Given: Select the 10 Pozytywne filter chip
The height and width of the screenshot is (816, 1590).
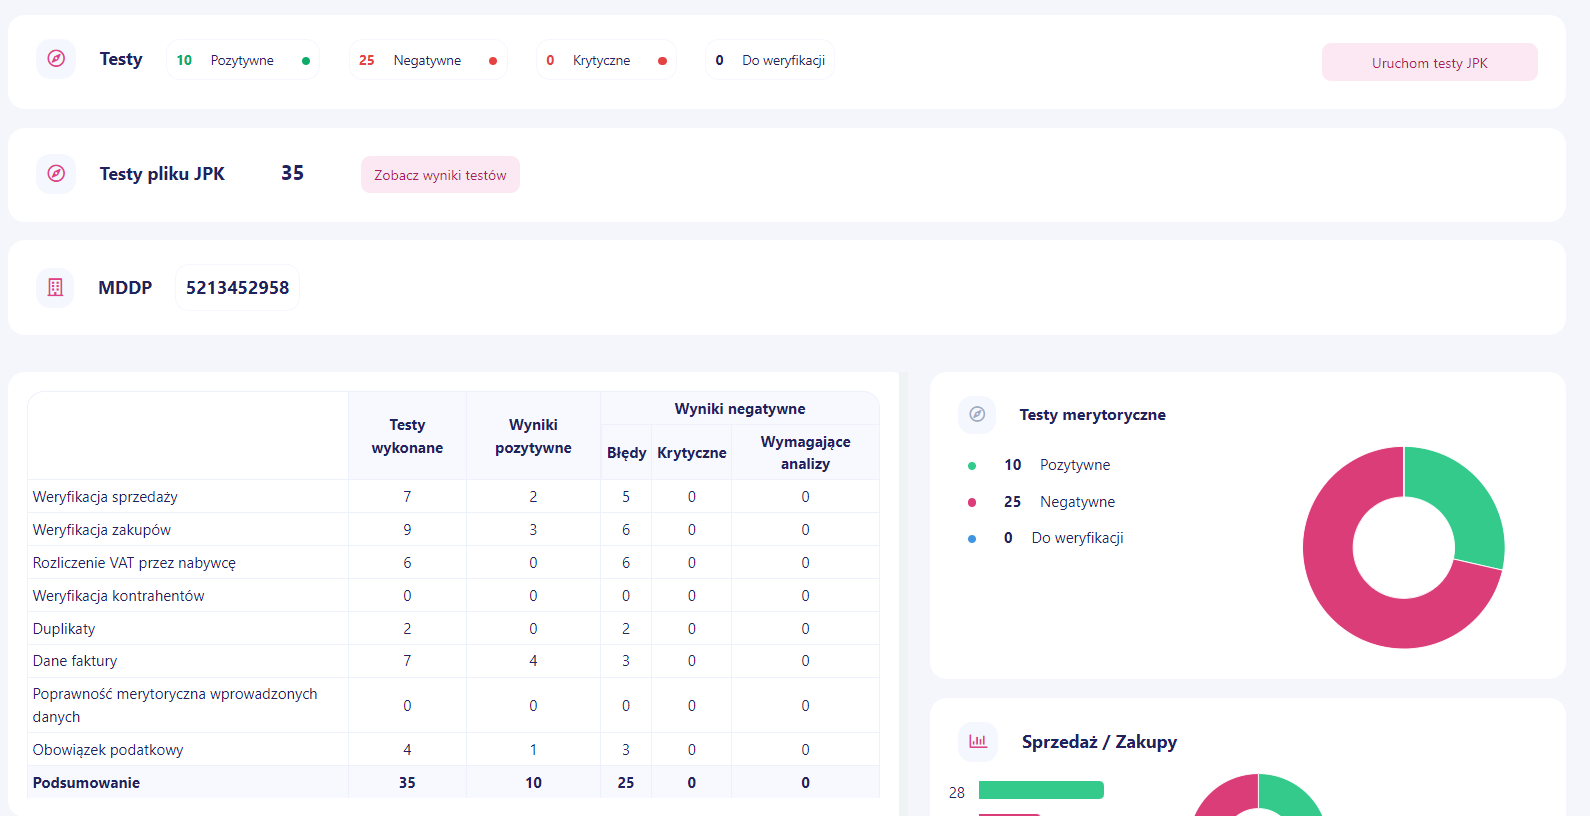Looking at the screenshot, I should [x=243, y=60].
